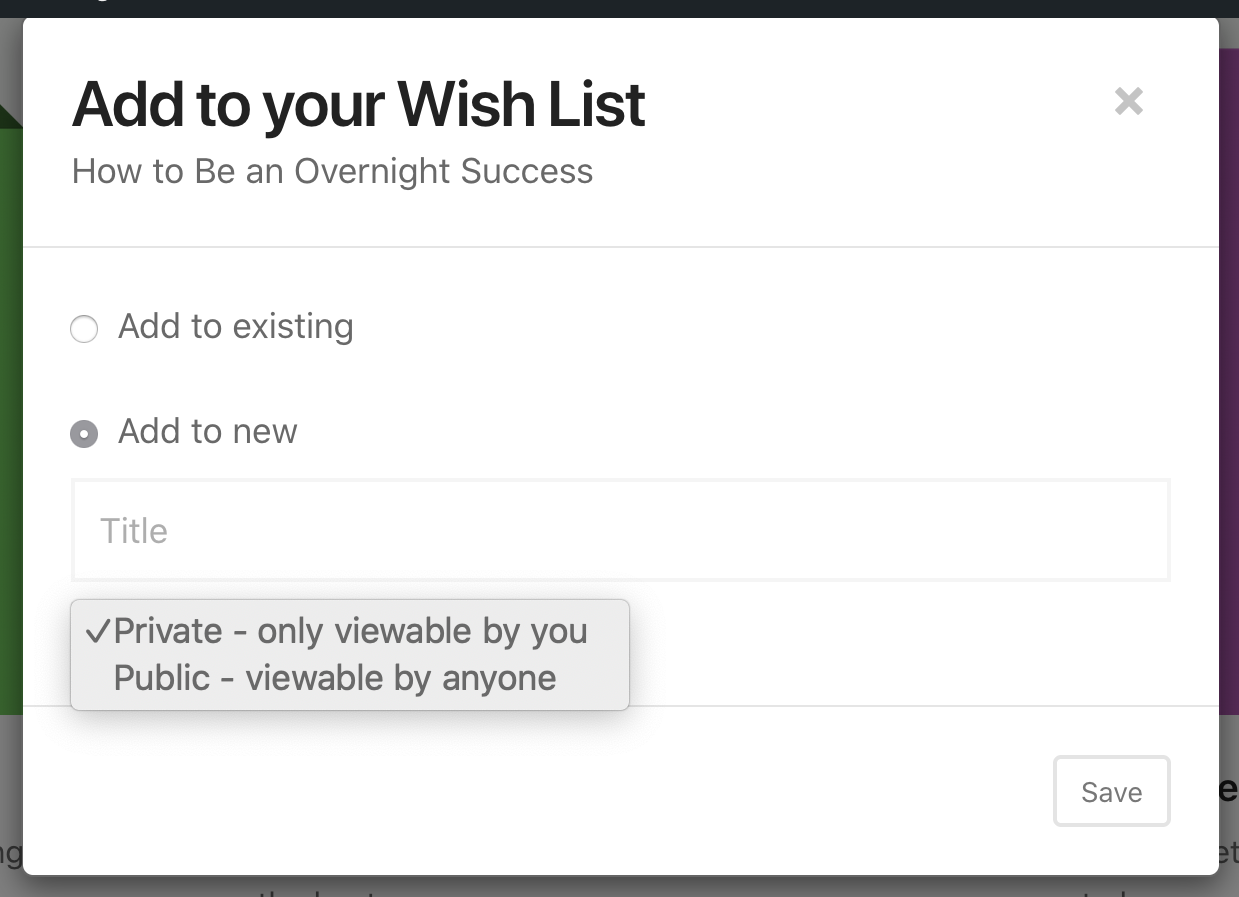Click the Title placeholder text
Image resolution: width=1239 pixels, height=897 pixels.
133,530
